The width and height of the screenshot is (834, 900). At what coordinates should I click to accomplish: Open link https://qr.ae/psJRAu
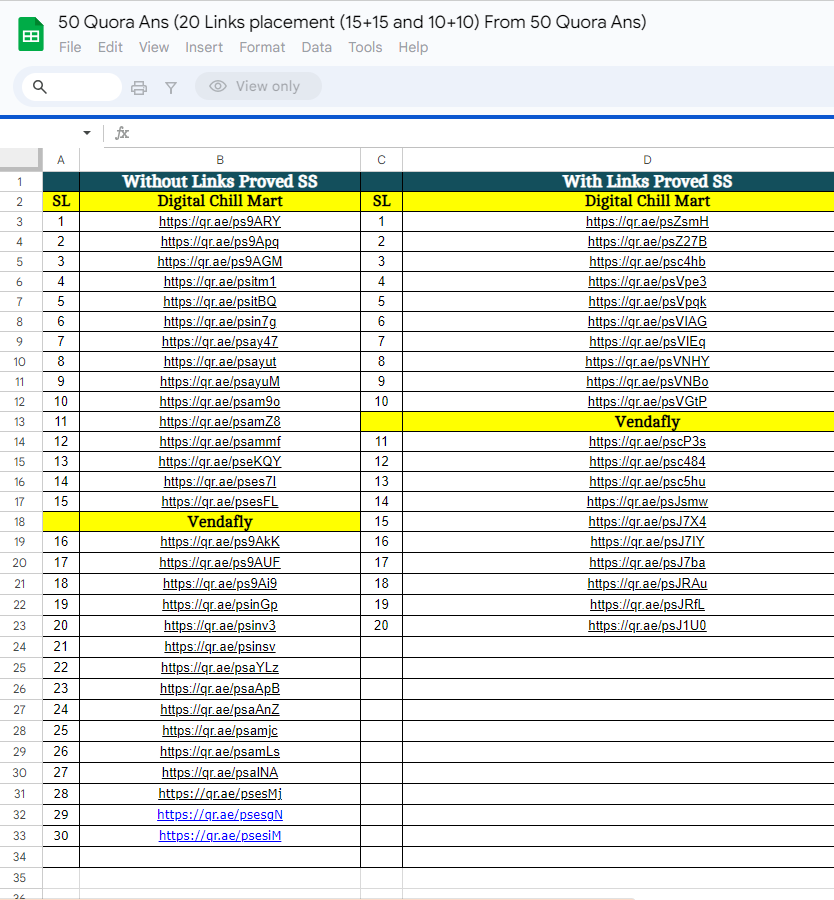(x=647, y=584)
